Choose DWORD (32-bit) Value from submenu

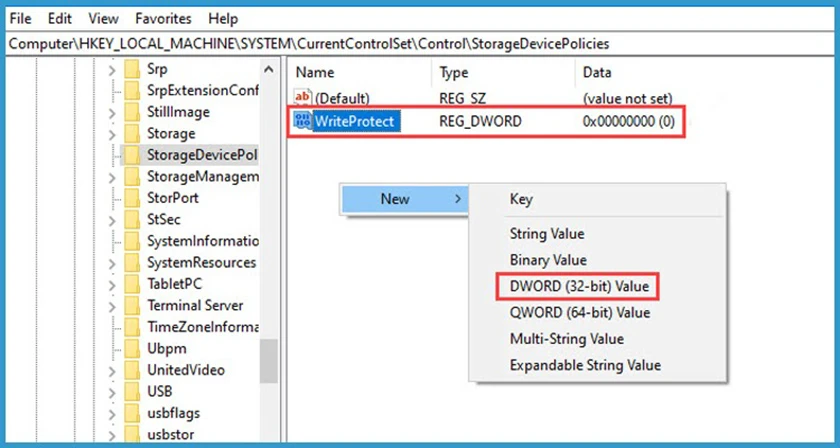pyautogui.click(x=579, y=287)
